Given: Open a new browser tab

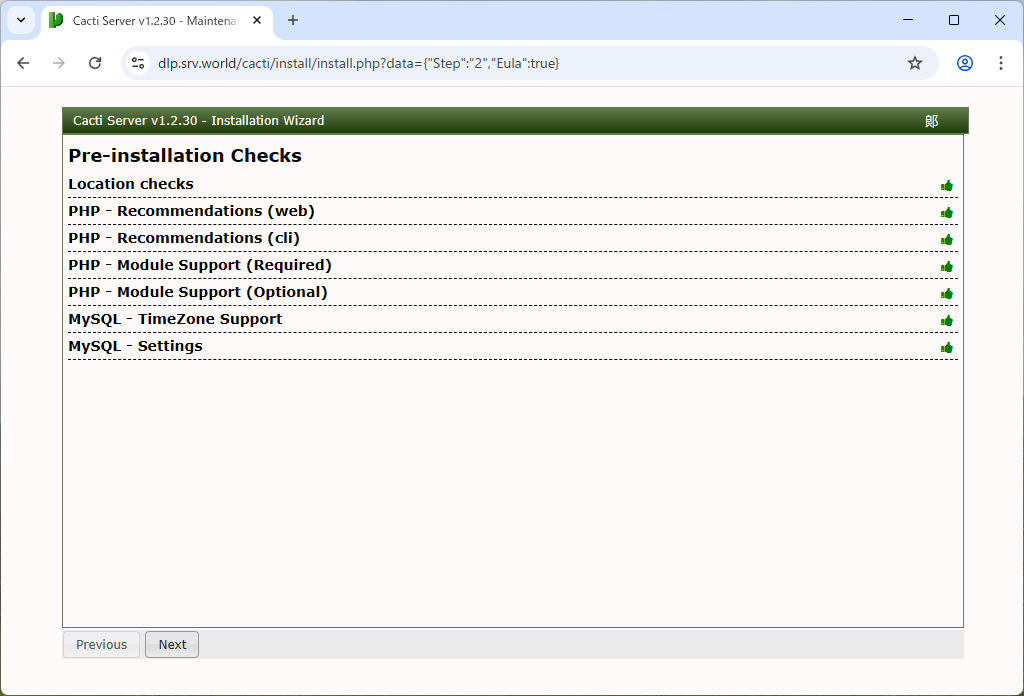Looking at the screenshot, I should pos(293,20).
